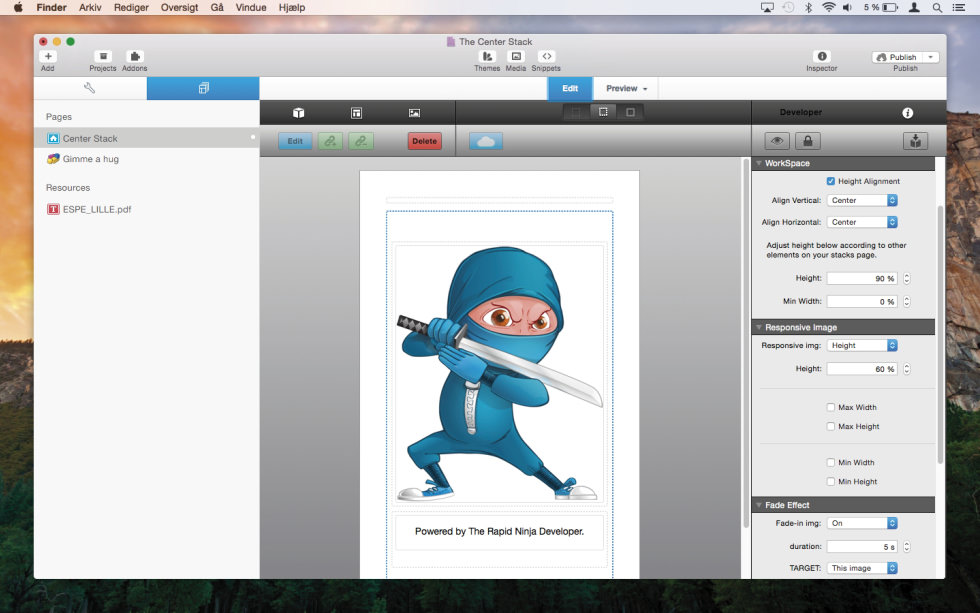This screenshot has width=980, height=613.
Task: Open the Themes toolbar icon
Action: [487, 56]
